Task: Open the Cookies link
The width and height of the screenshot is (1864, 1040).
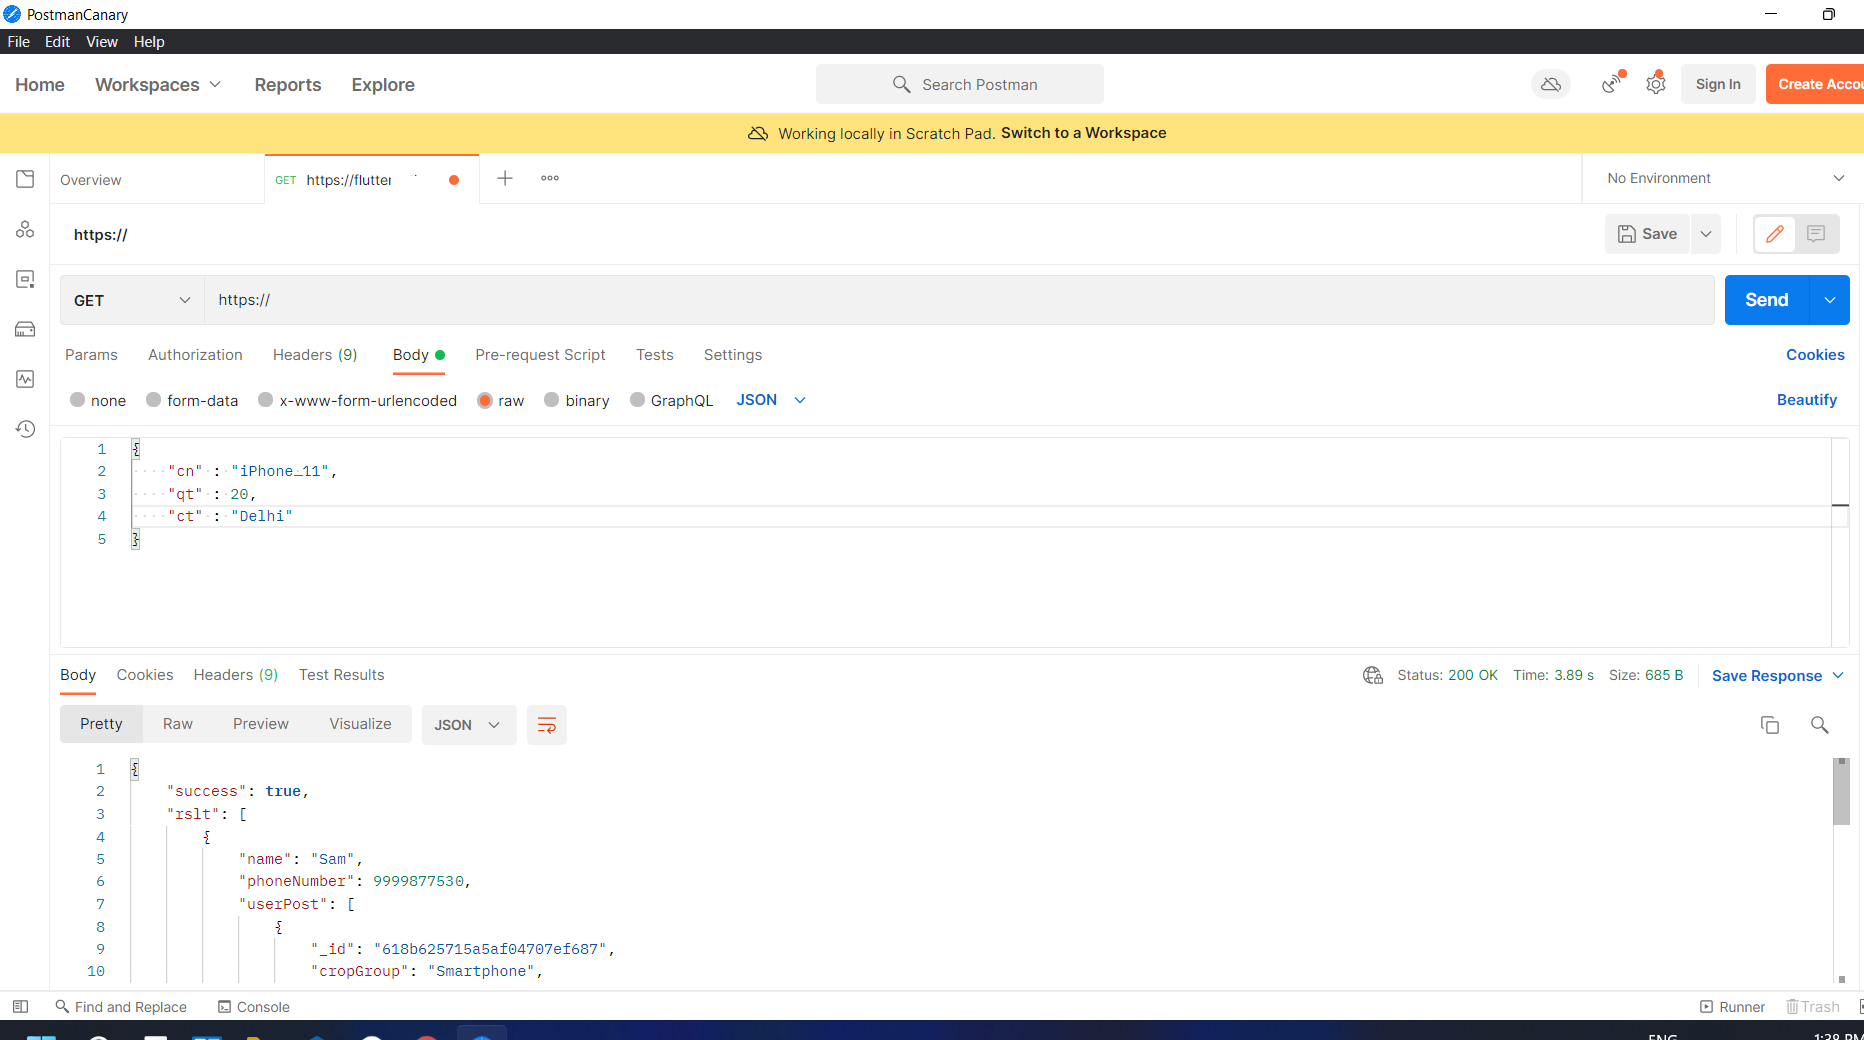Action: [1815, 355]
